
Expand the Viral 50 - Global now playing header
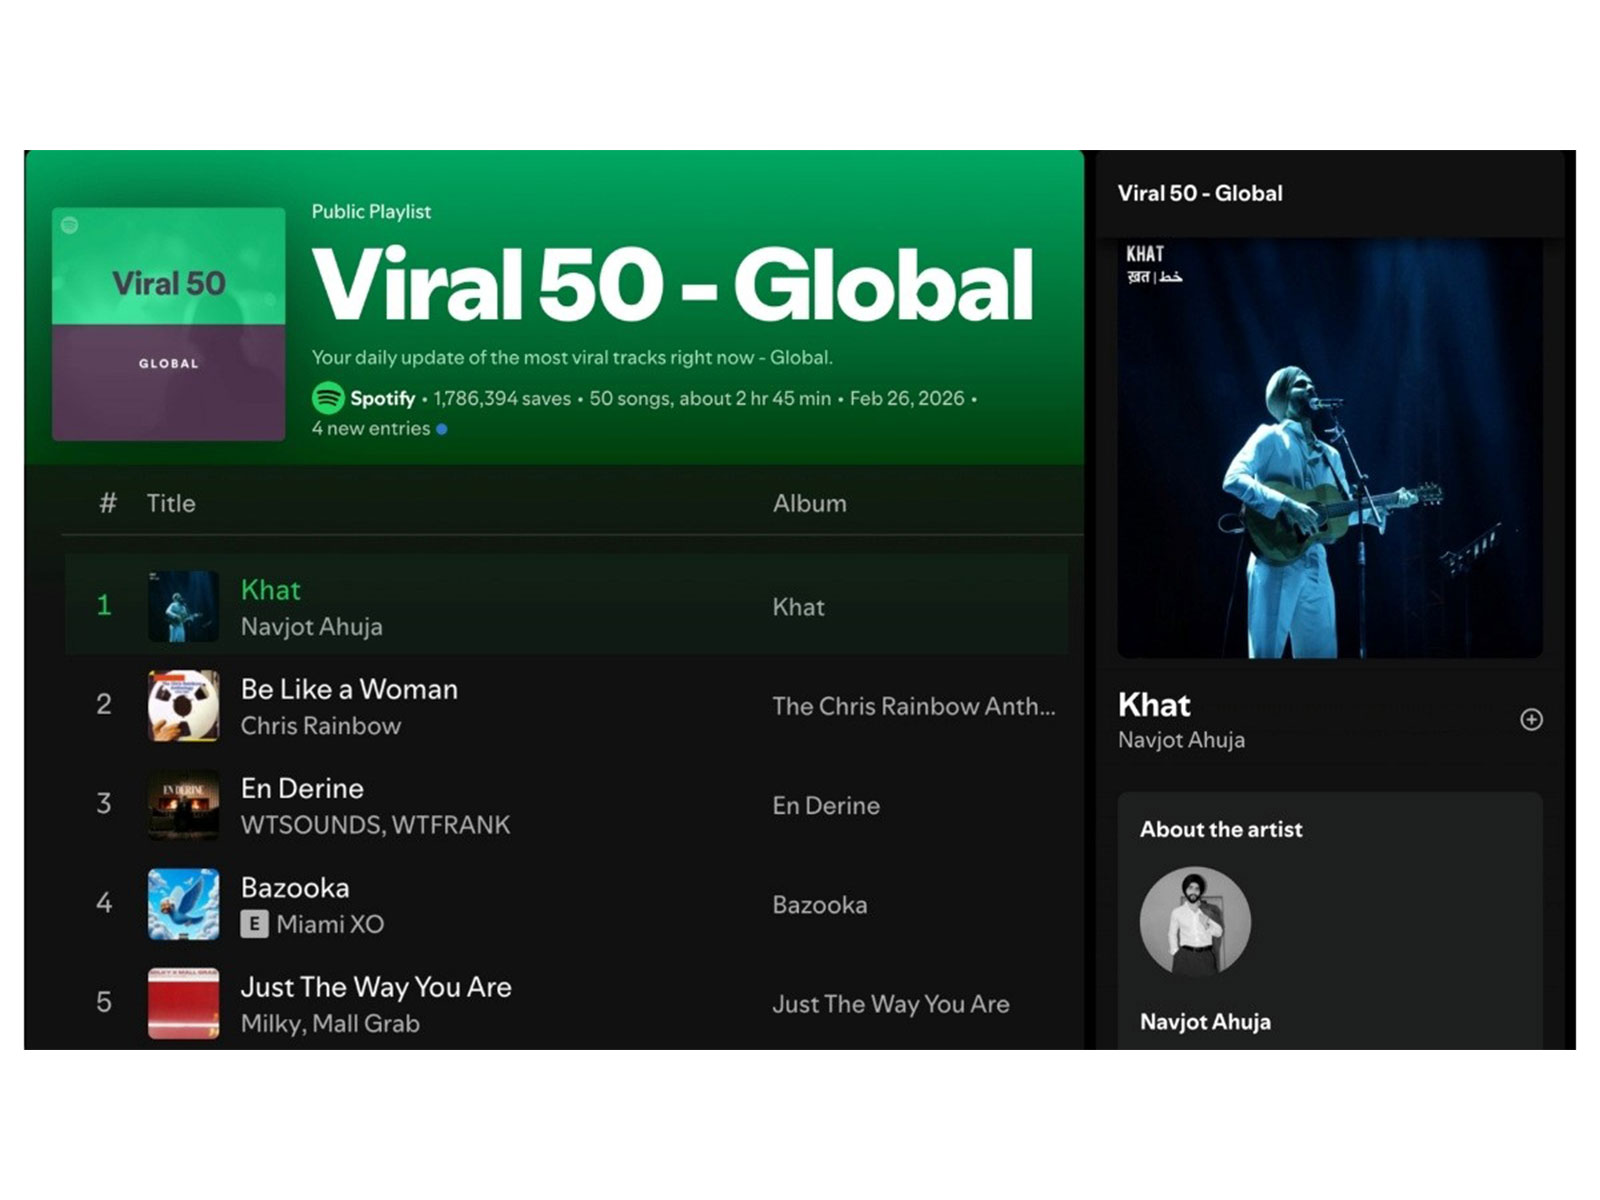[1200, 193]
